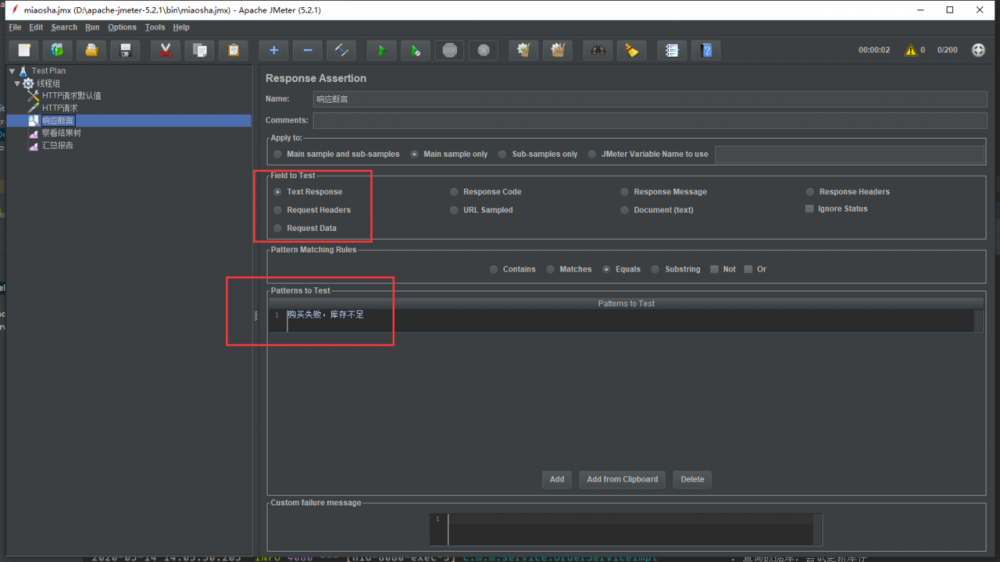The width and height of the screenshot is (1000, 562).
Task: Click the Copy icon in toolbar
Action: point(200,50)
